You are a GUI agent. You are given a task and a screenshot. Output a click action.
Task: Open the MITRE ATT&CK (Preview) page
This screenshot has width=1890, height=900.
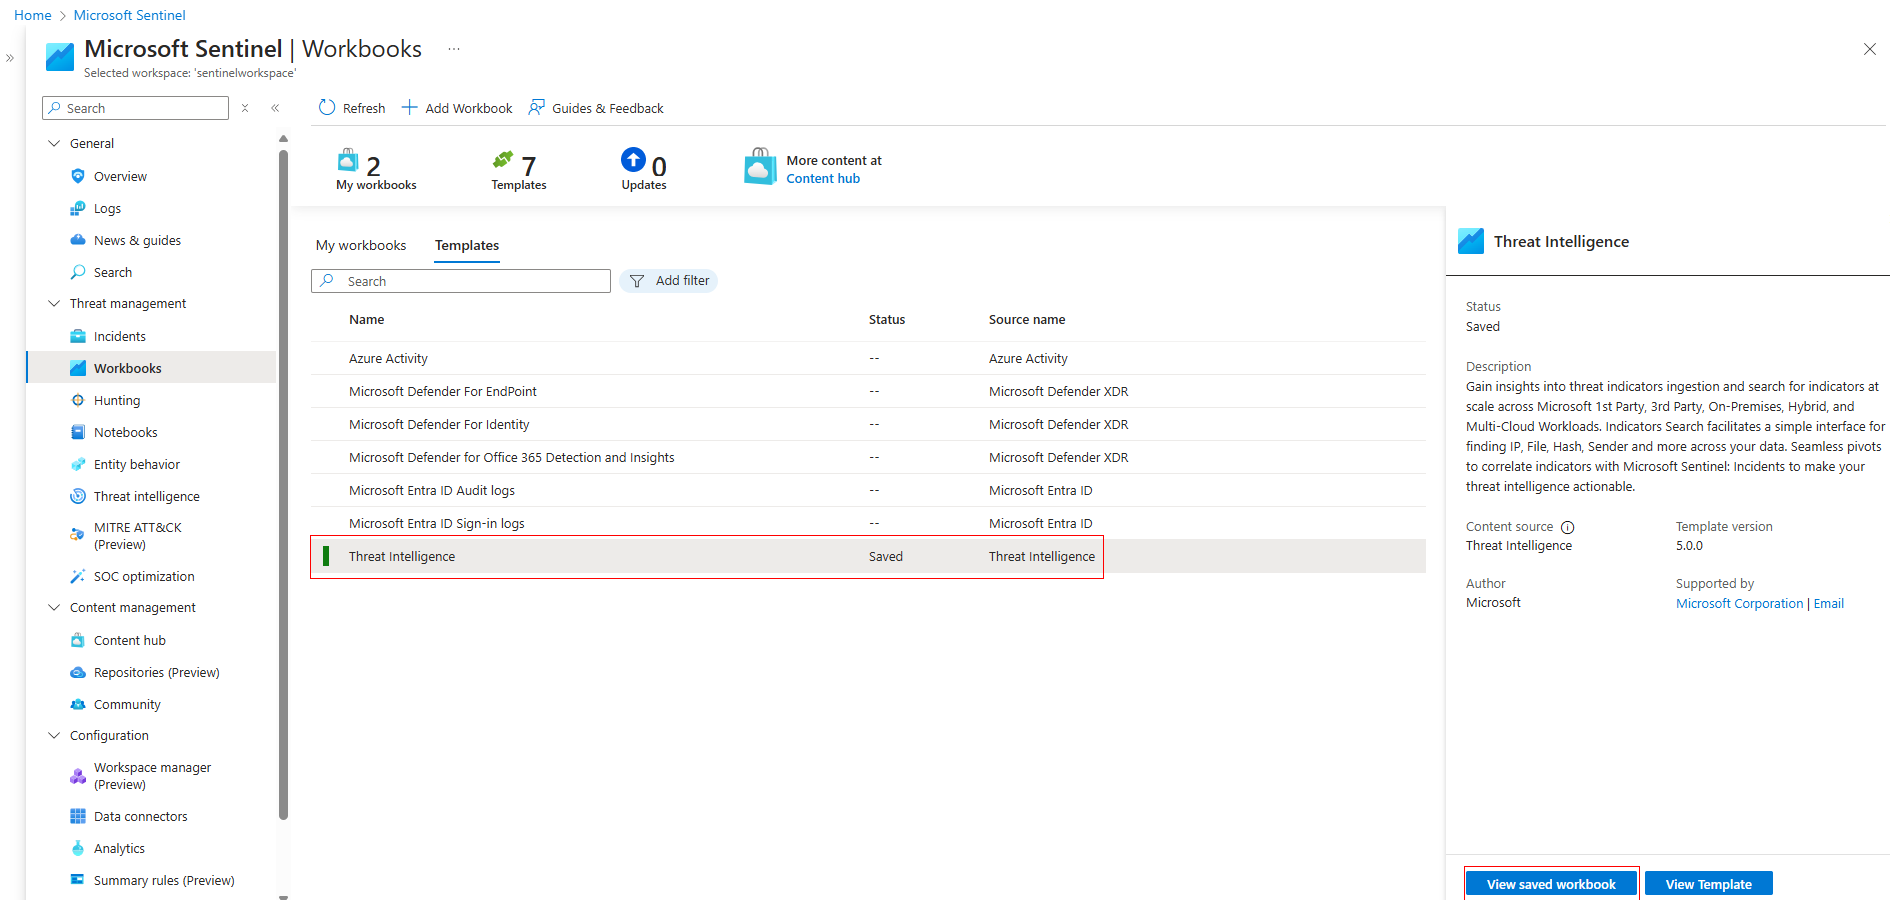(x=137, y=536)
